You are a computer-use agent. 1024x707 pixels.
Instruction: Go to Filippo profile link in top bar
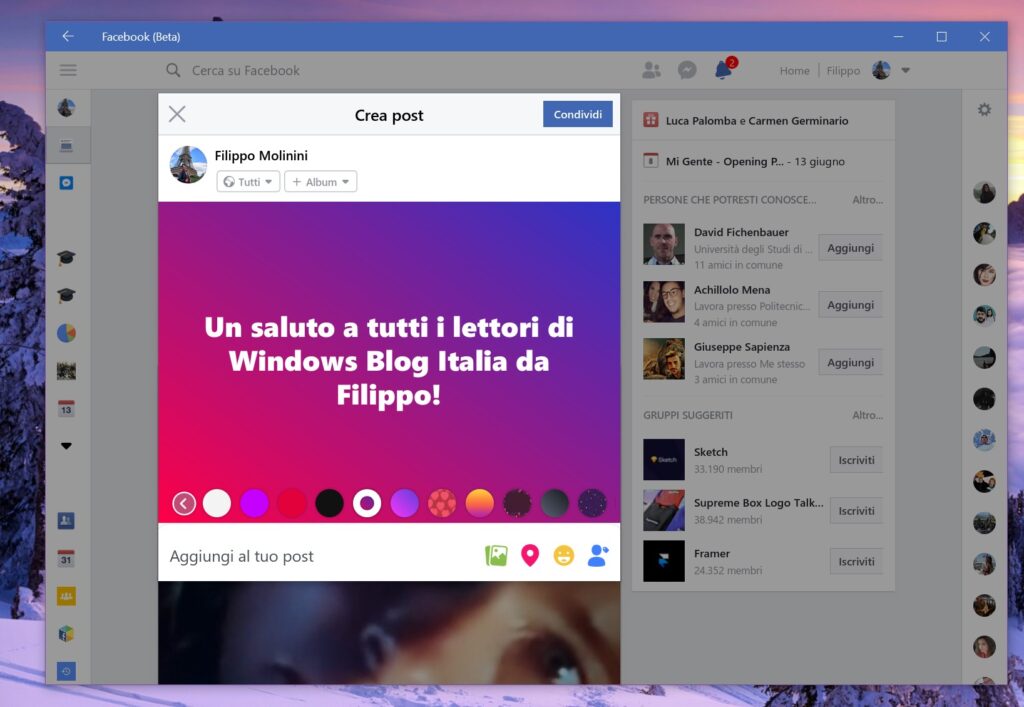(843, 71)
